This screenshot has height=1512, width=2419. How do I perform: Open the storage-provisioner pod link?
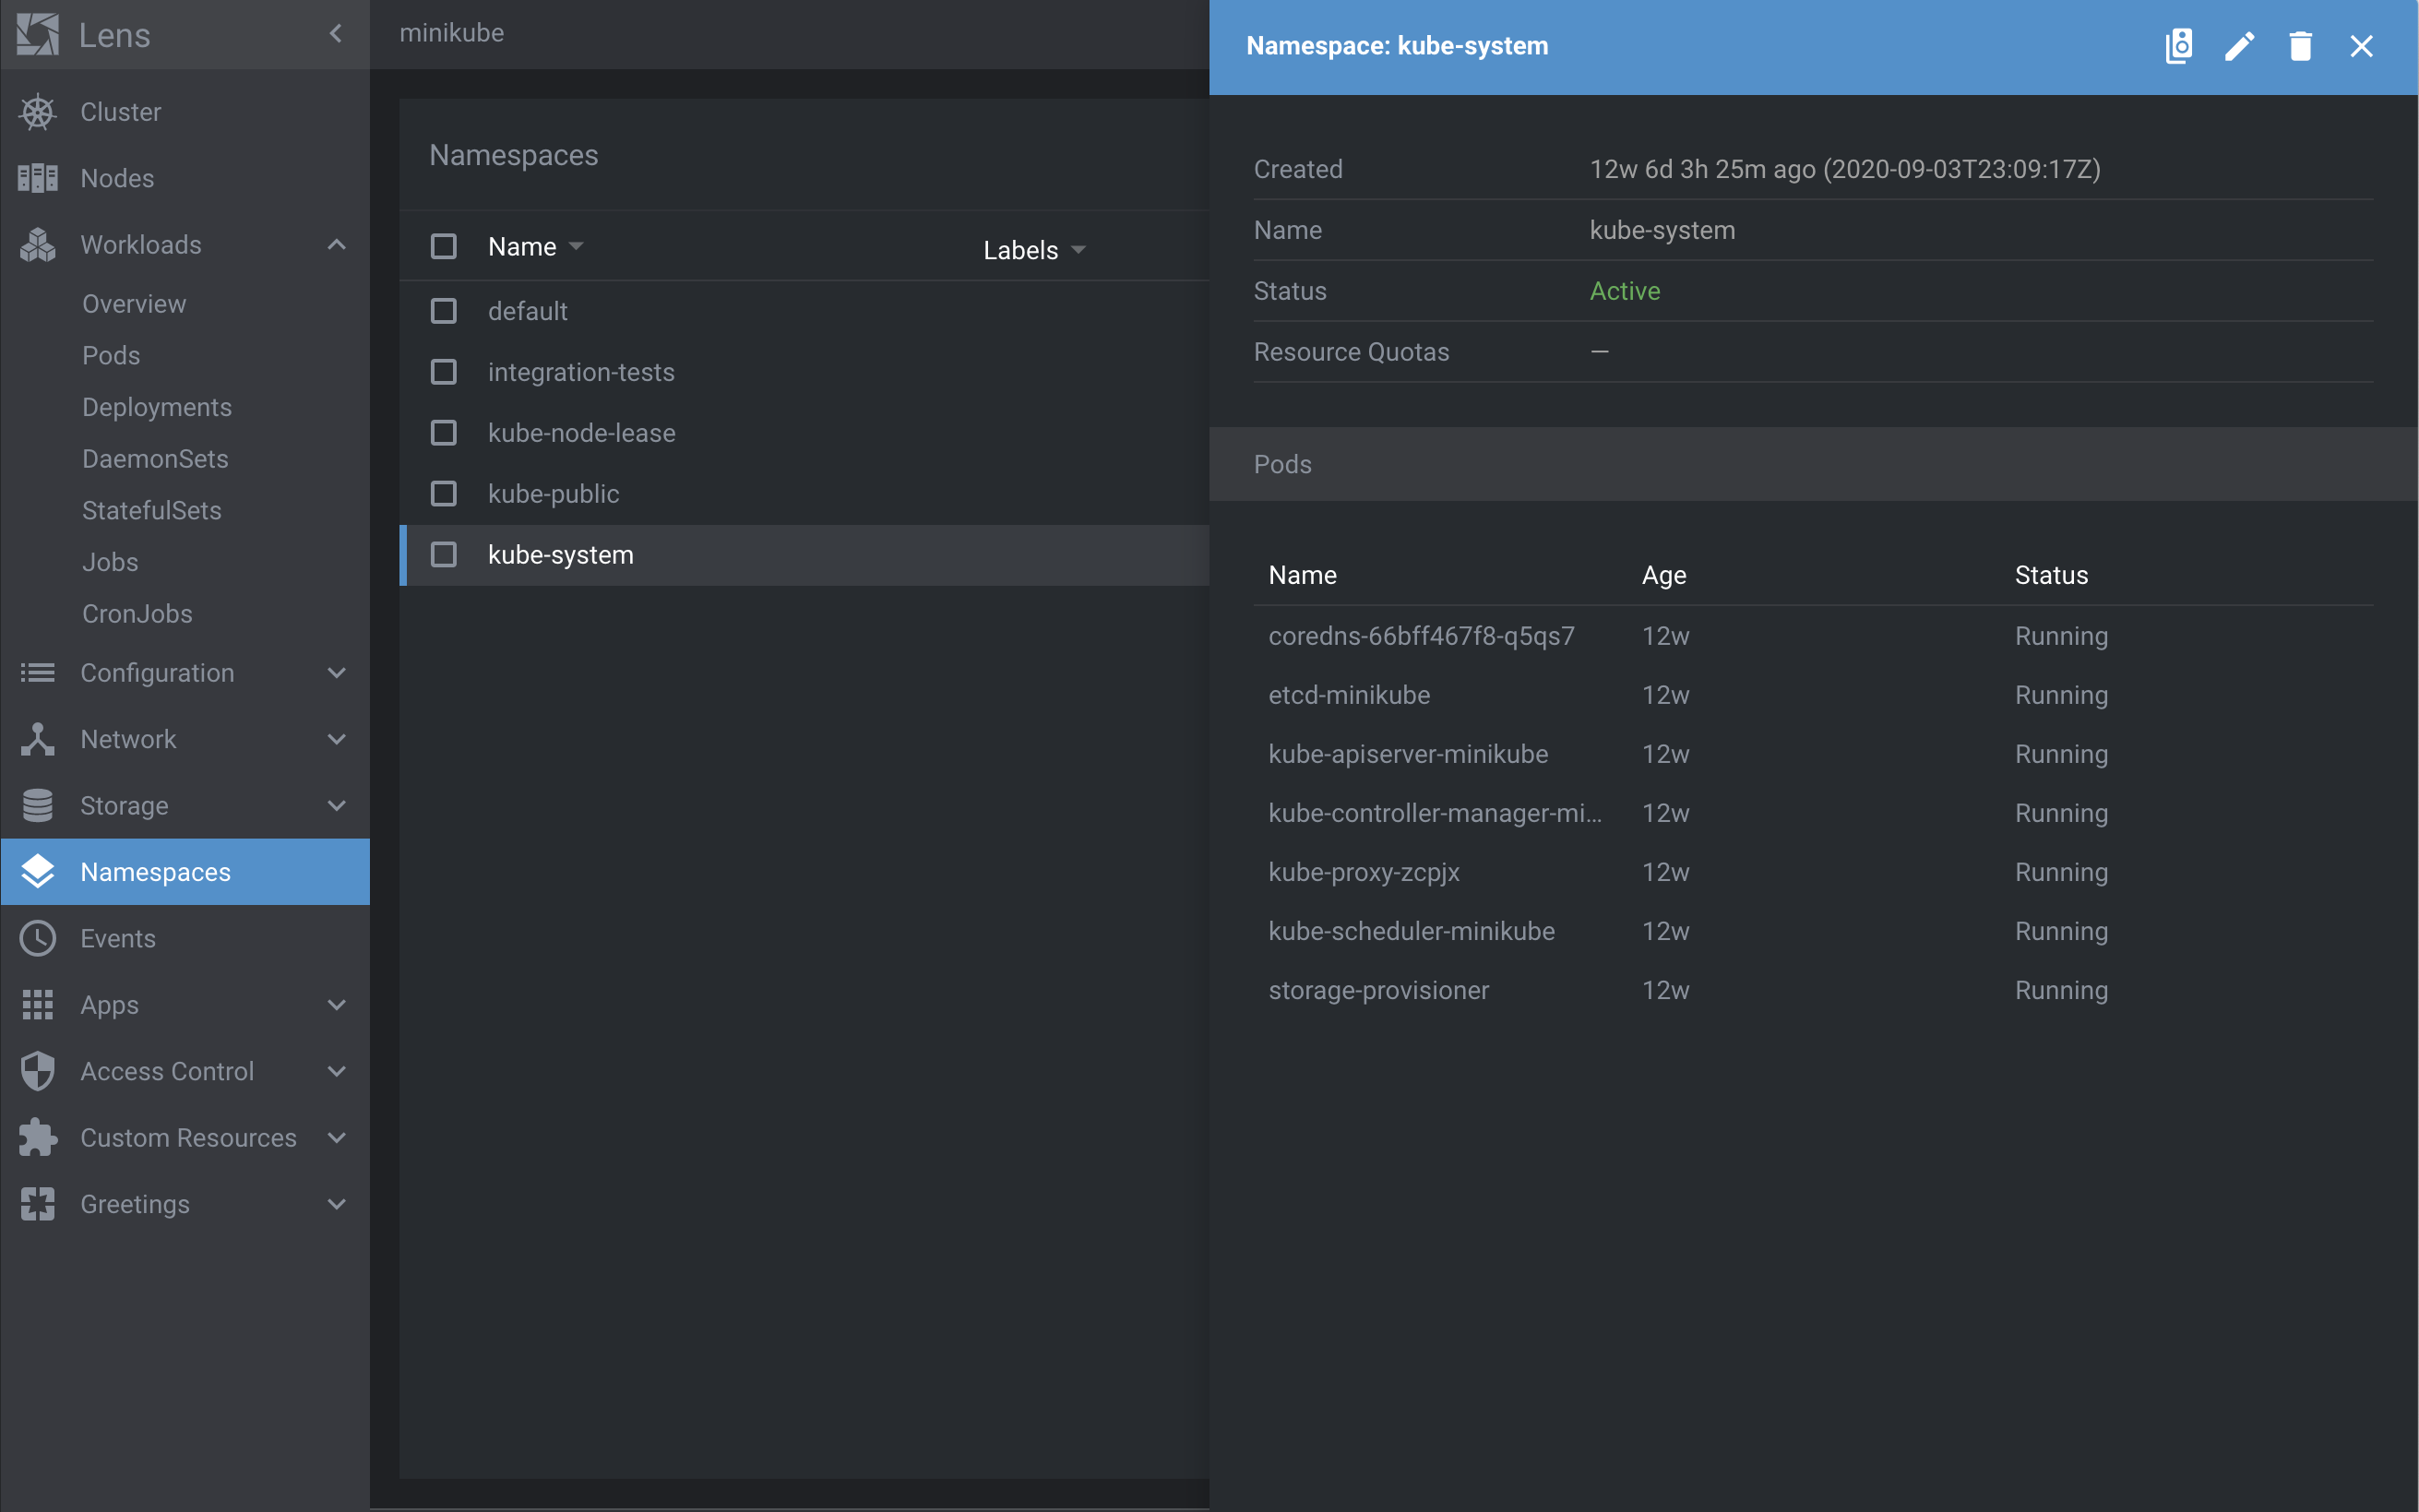1378,990
